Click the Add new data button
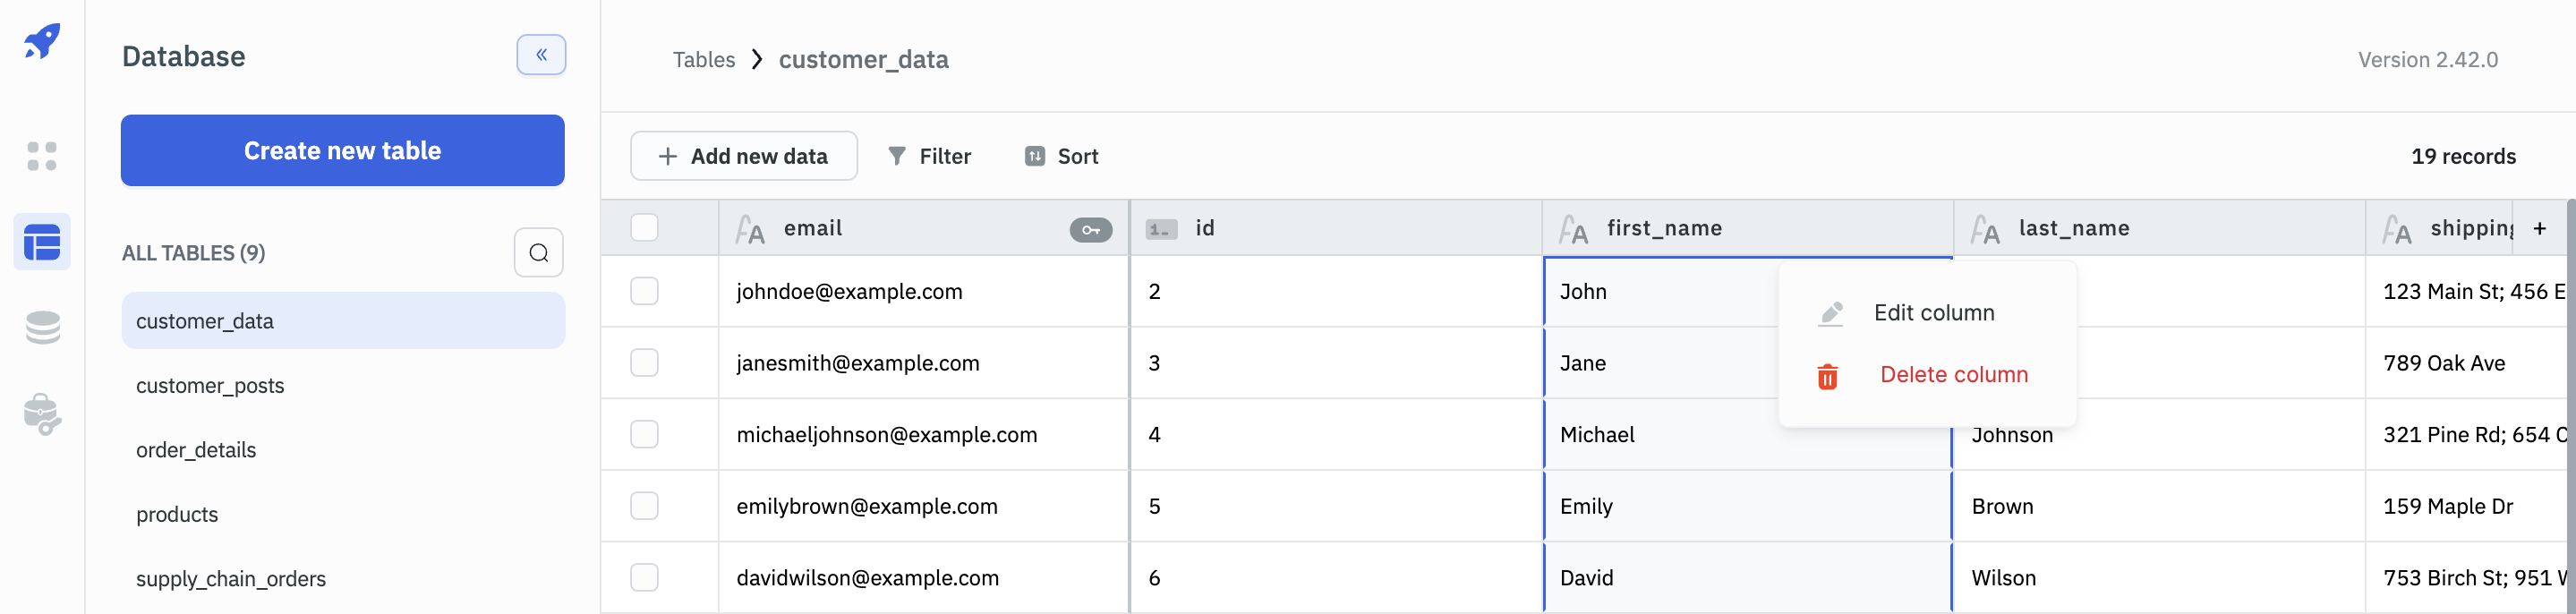This screenshot has height=614, width=2576. point(743,156)
